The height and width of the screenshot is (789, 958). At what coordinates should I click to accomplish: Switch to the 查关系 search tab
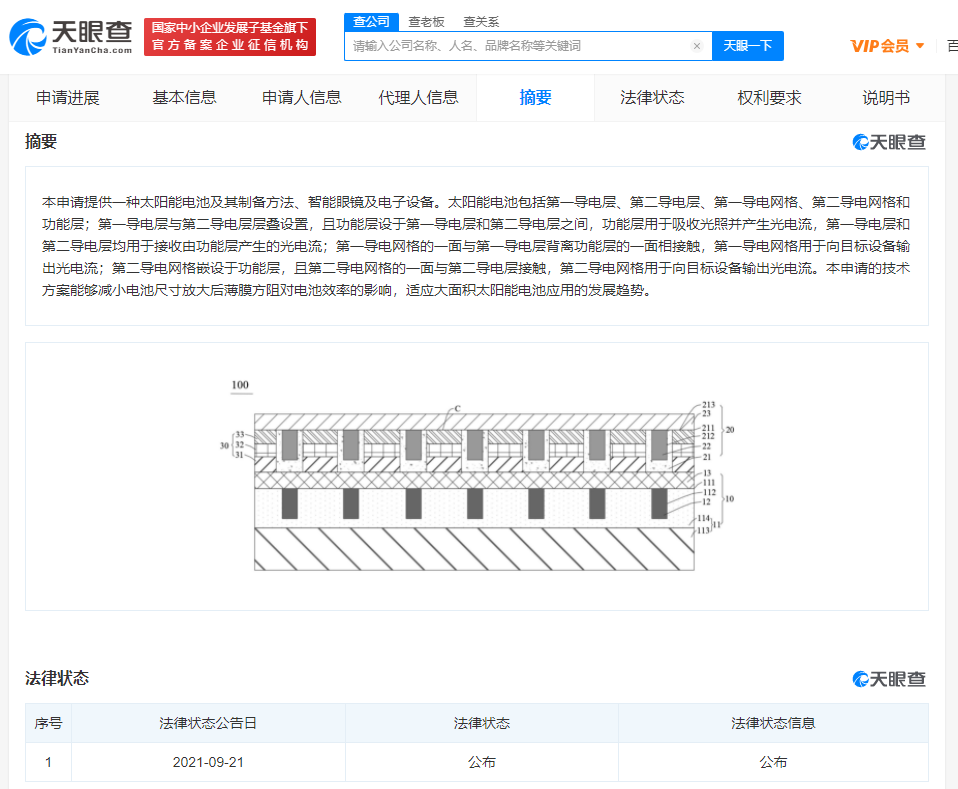481,21
